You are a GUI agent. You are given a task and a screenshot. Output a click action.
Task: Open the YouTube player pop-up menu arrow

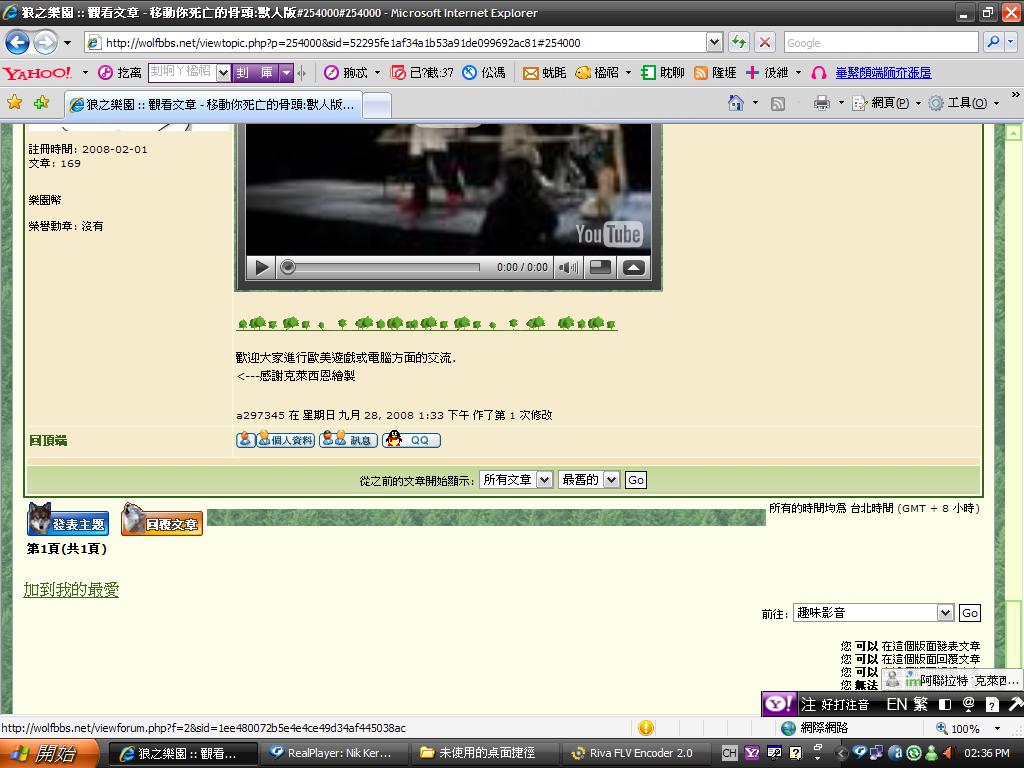pos(634,267)
